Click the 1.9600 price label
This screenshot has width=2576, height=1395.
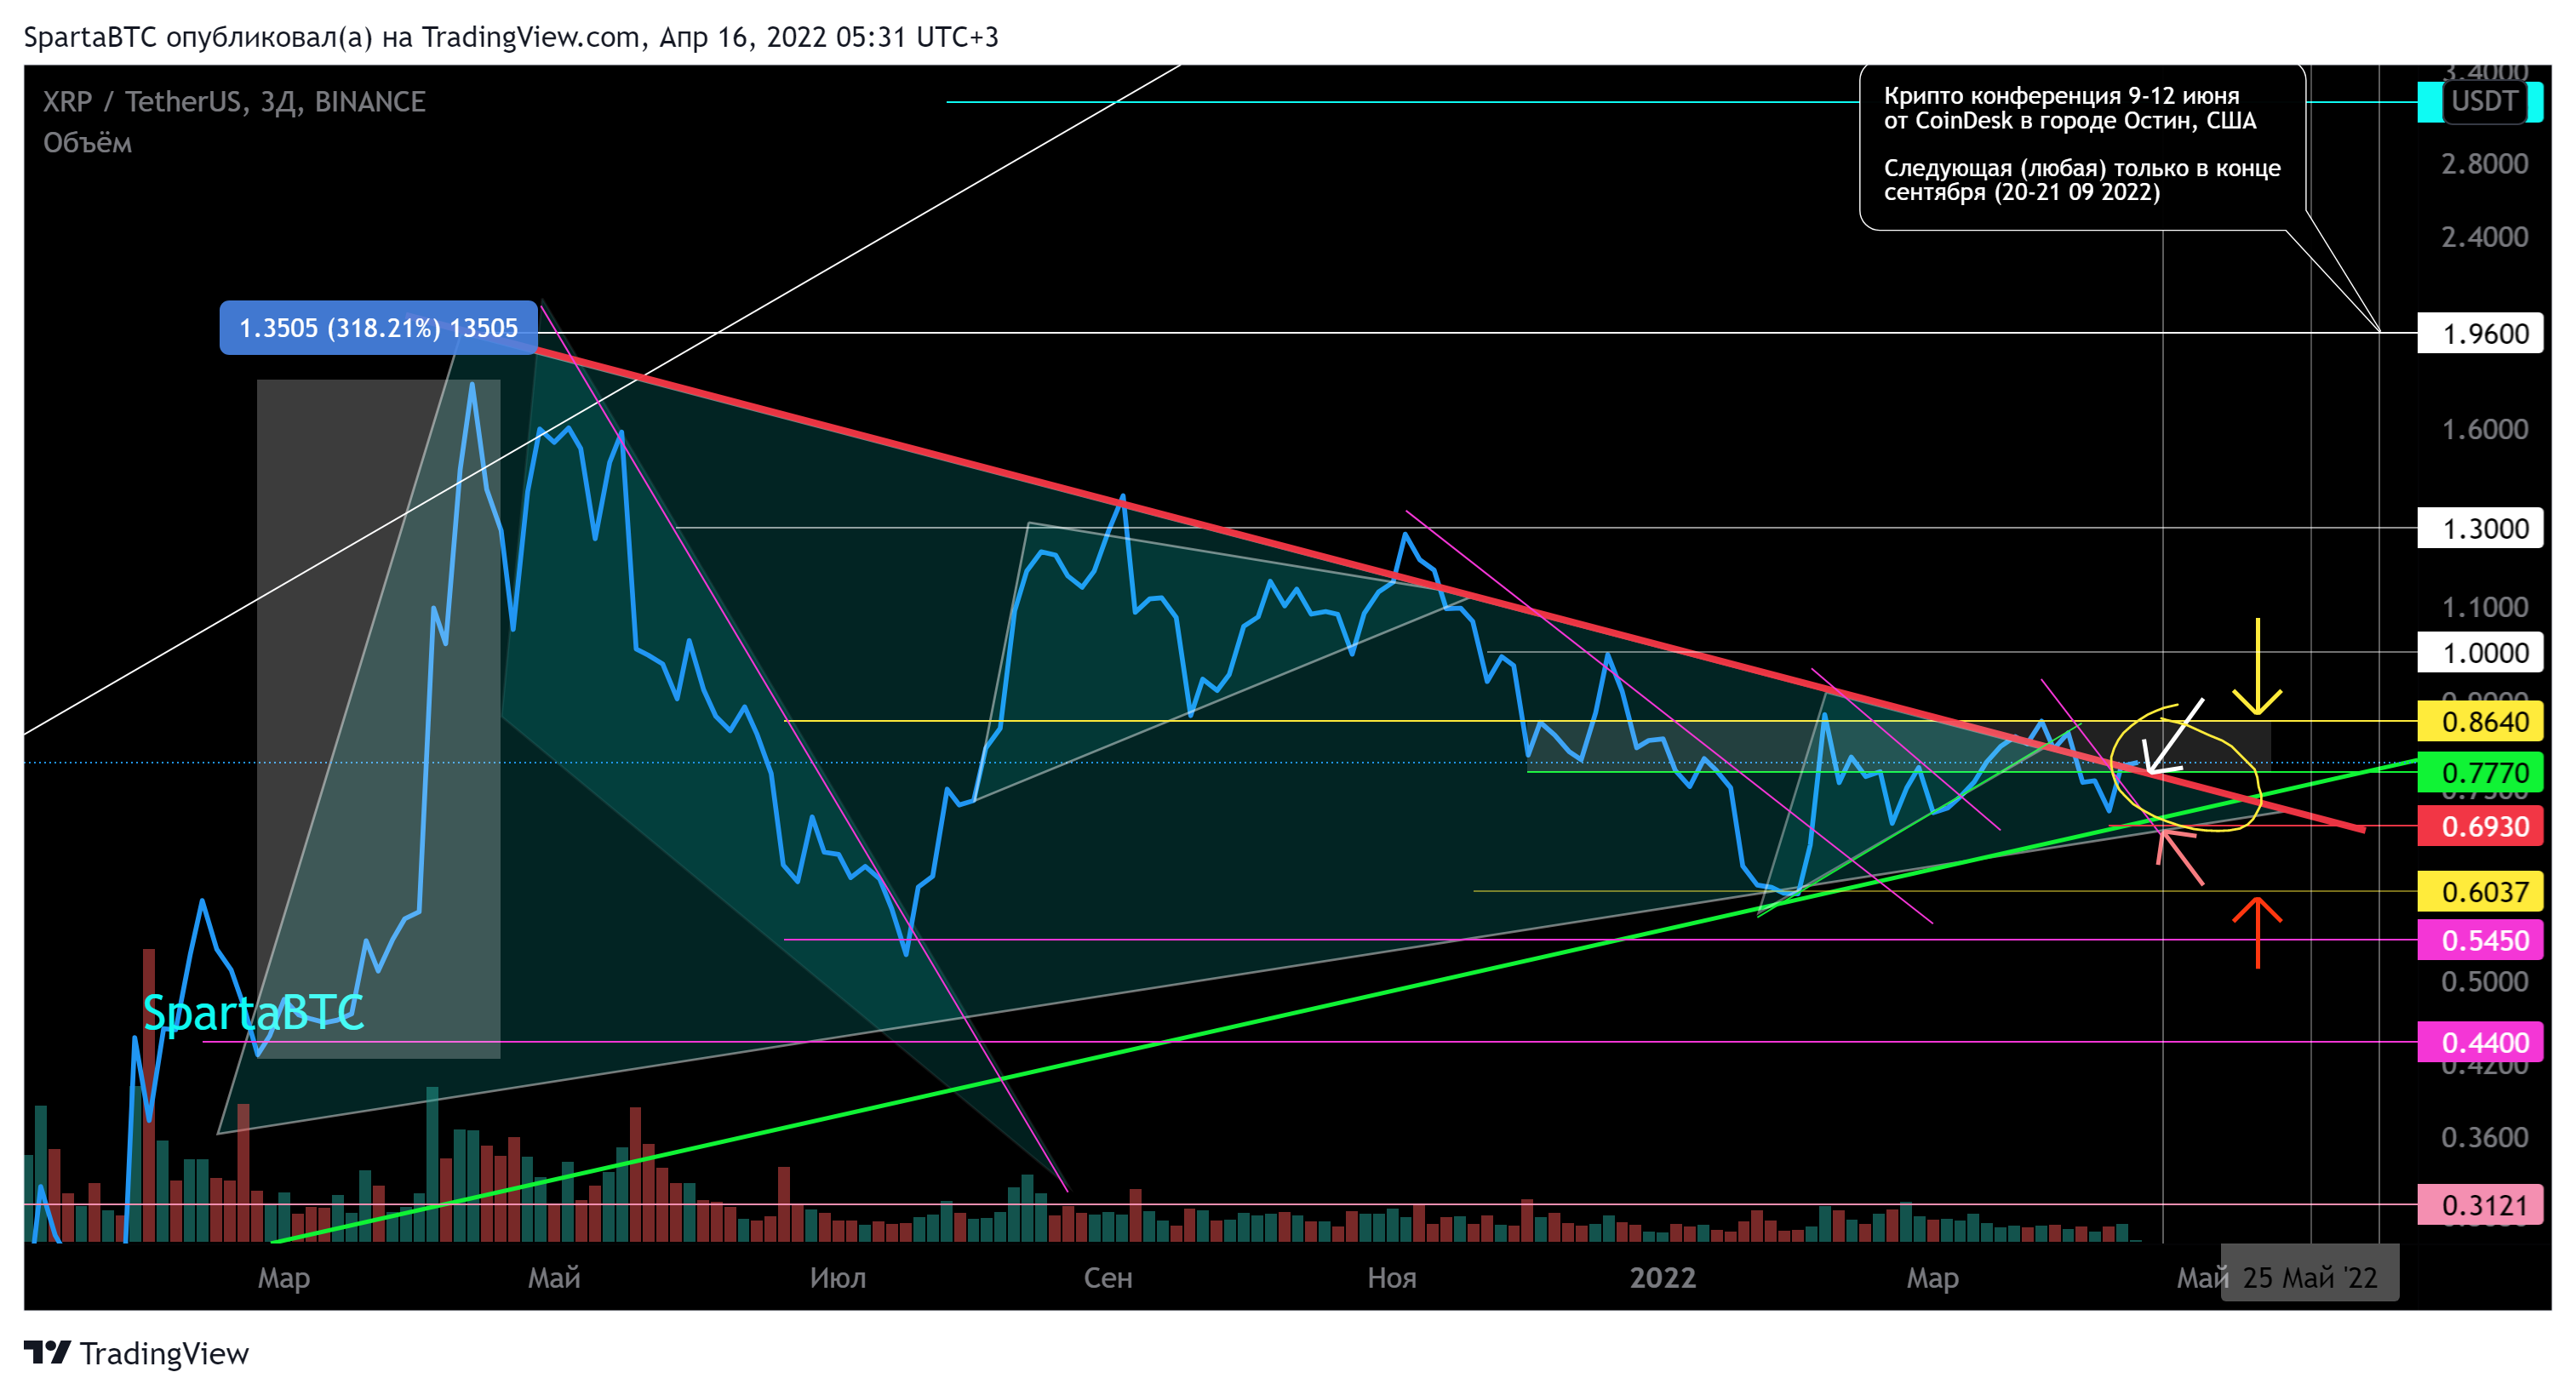(x=2480, y=334)
